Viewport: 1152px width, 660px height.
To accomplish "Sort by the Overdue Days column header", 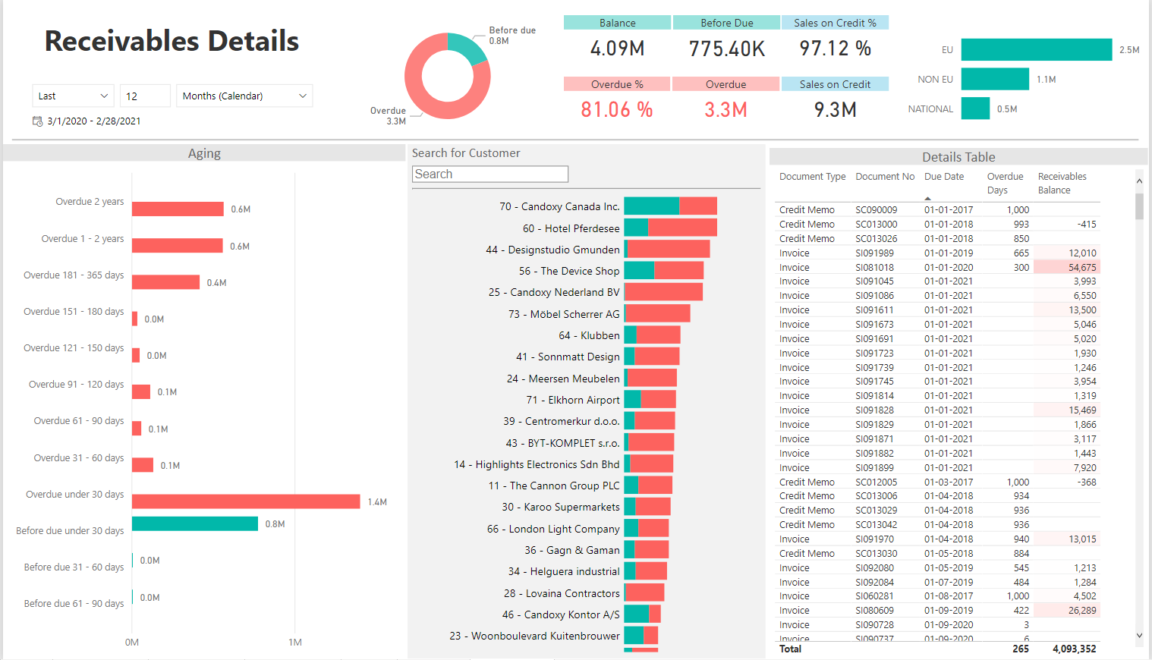I will [1005, 180].
